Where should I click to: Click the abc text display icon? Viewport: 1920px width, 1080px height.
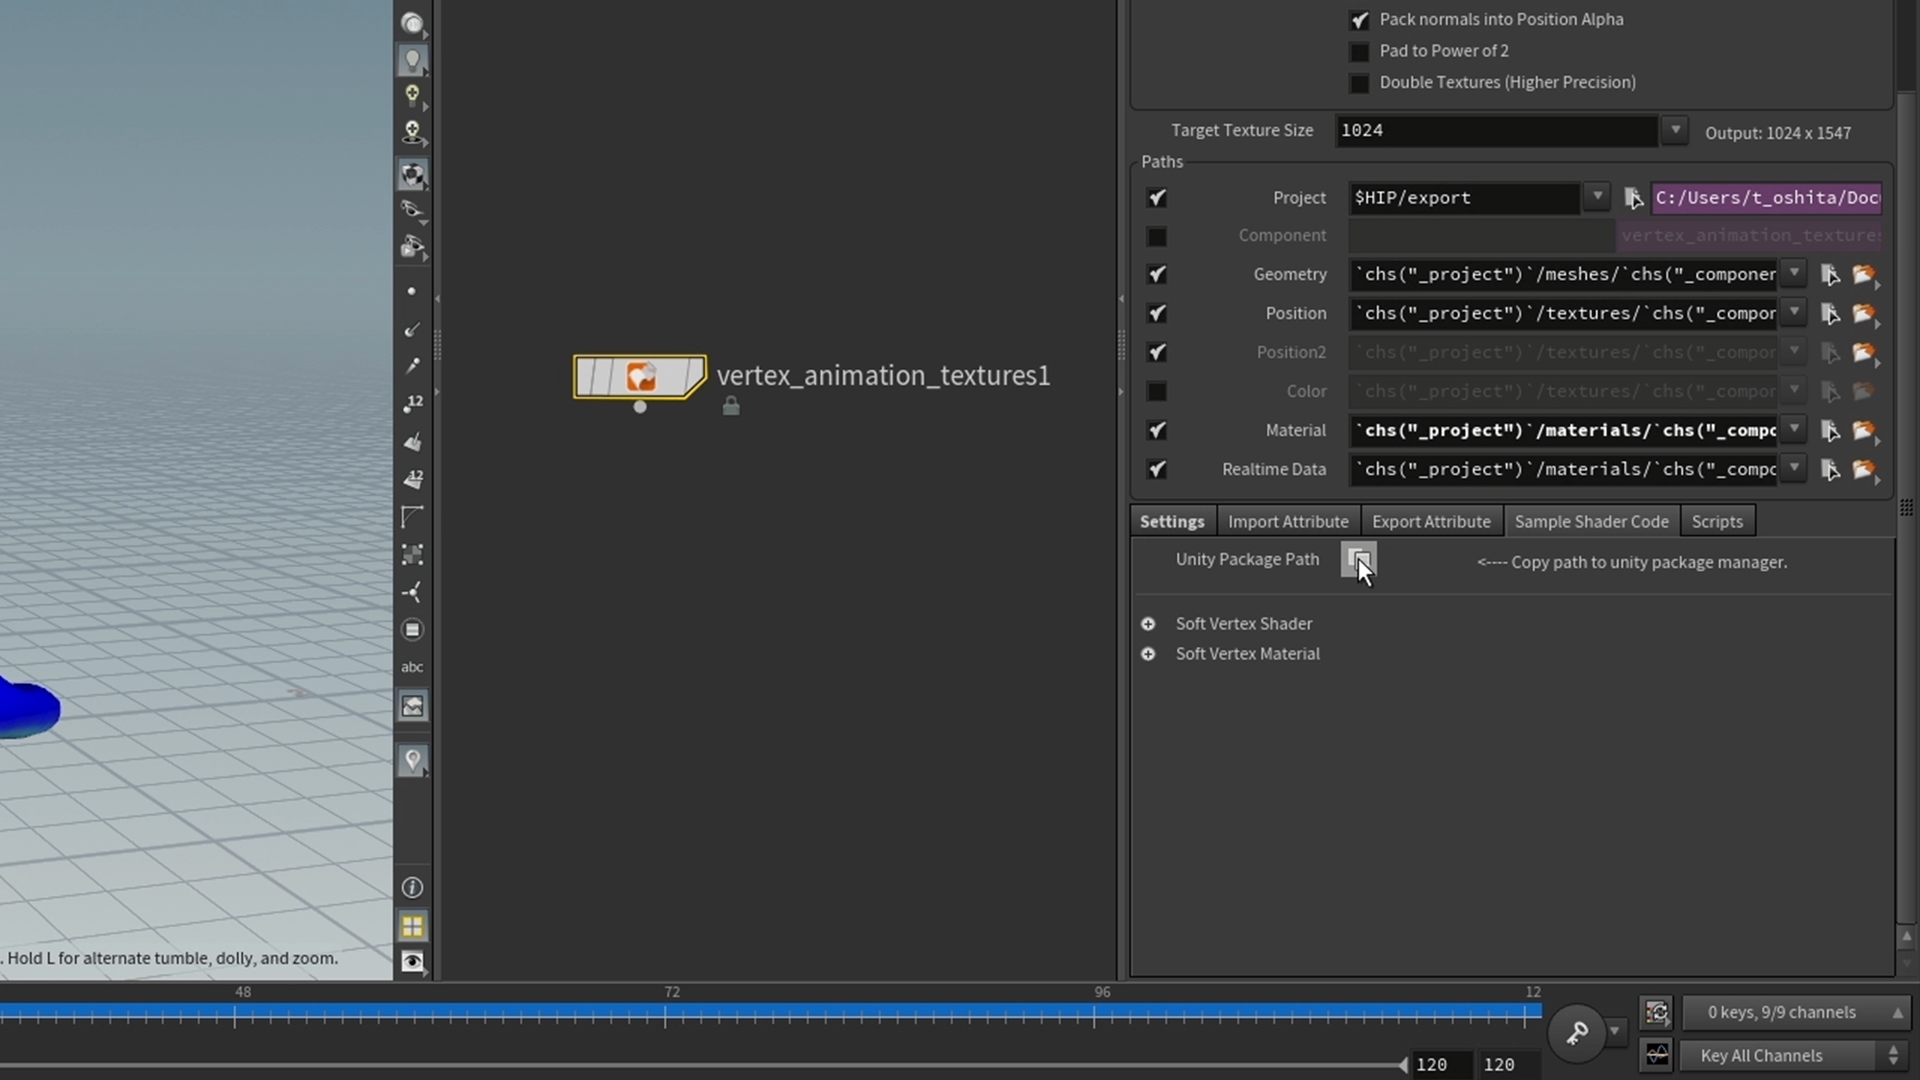coord(412,667)
